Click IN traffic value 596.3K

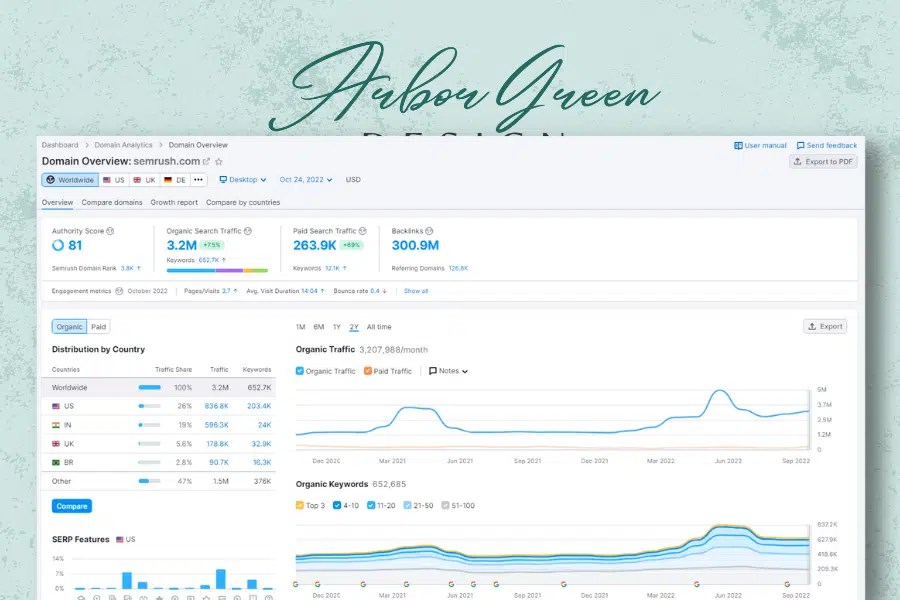[x=216, y=425]
